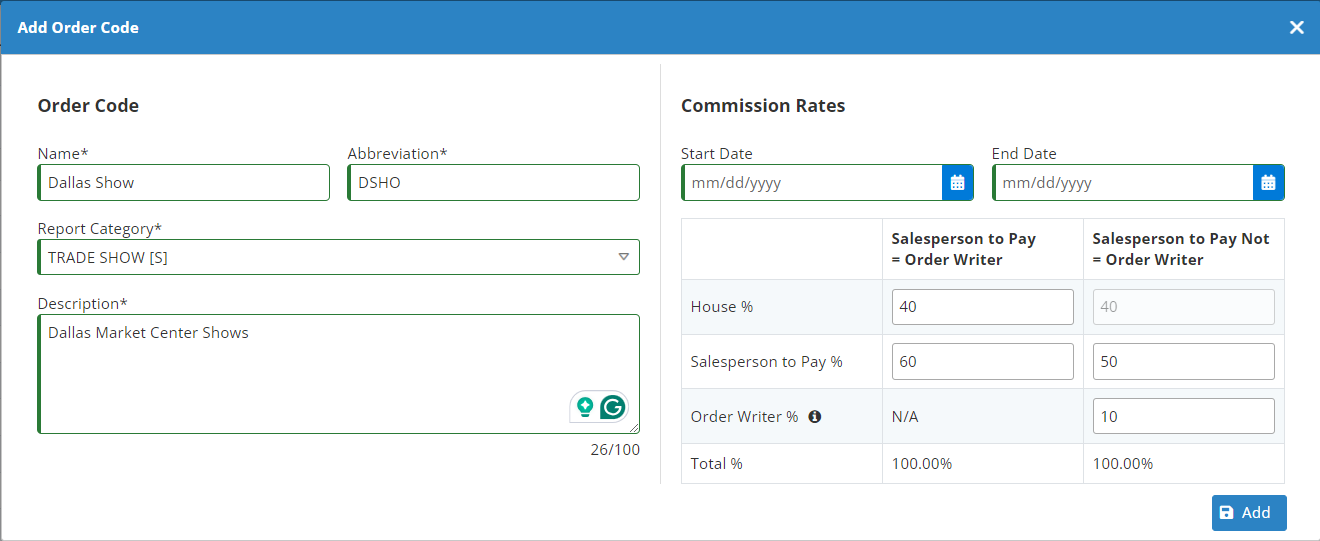Click the Name field containing Dallas Show
Viewport: 1320px width, 541px height.
[184, 183]
